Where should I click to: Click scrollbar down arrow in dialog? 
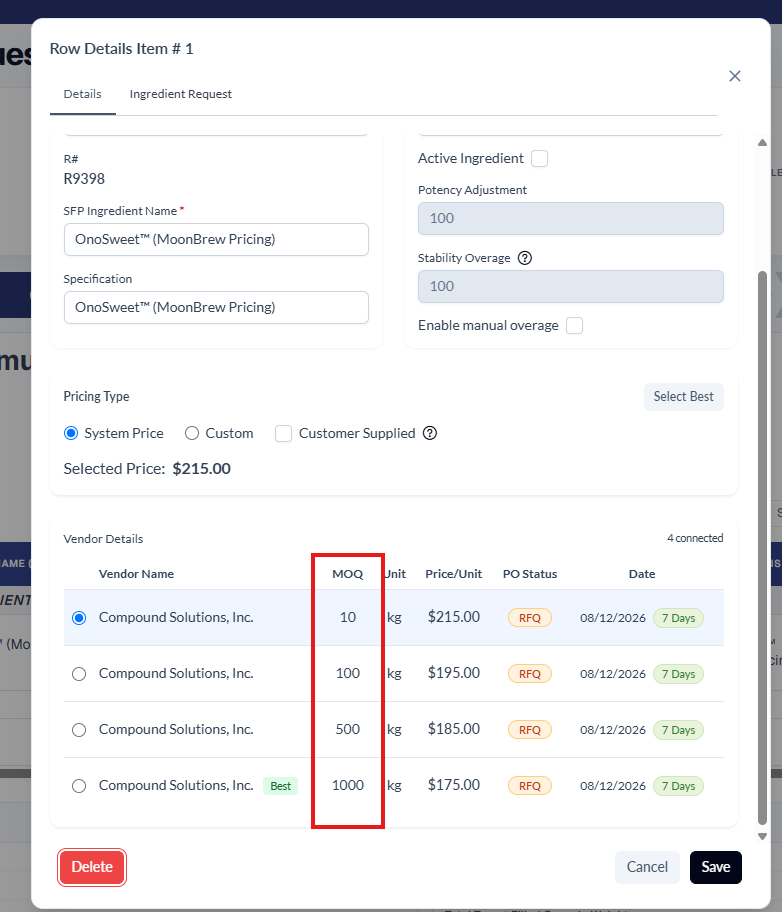coord(762,836)
